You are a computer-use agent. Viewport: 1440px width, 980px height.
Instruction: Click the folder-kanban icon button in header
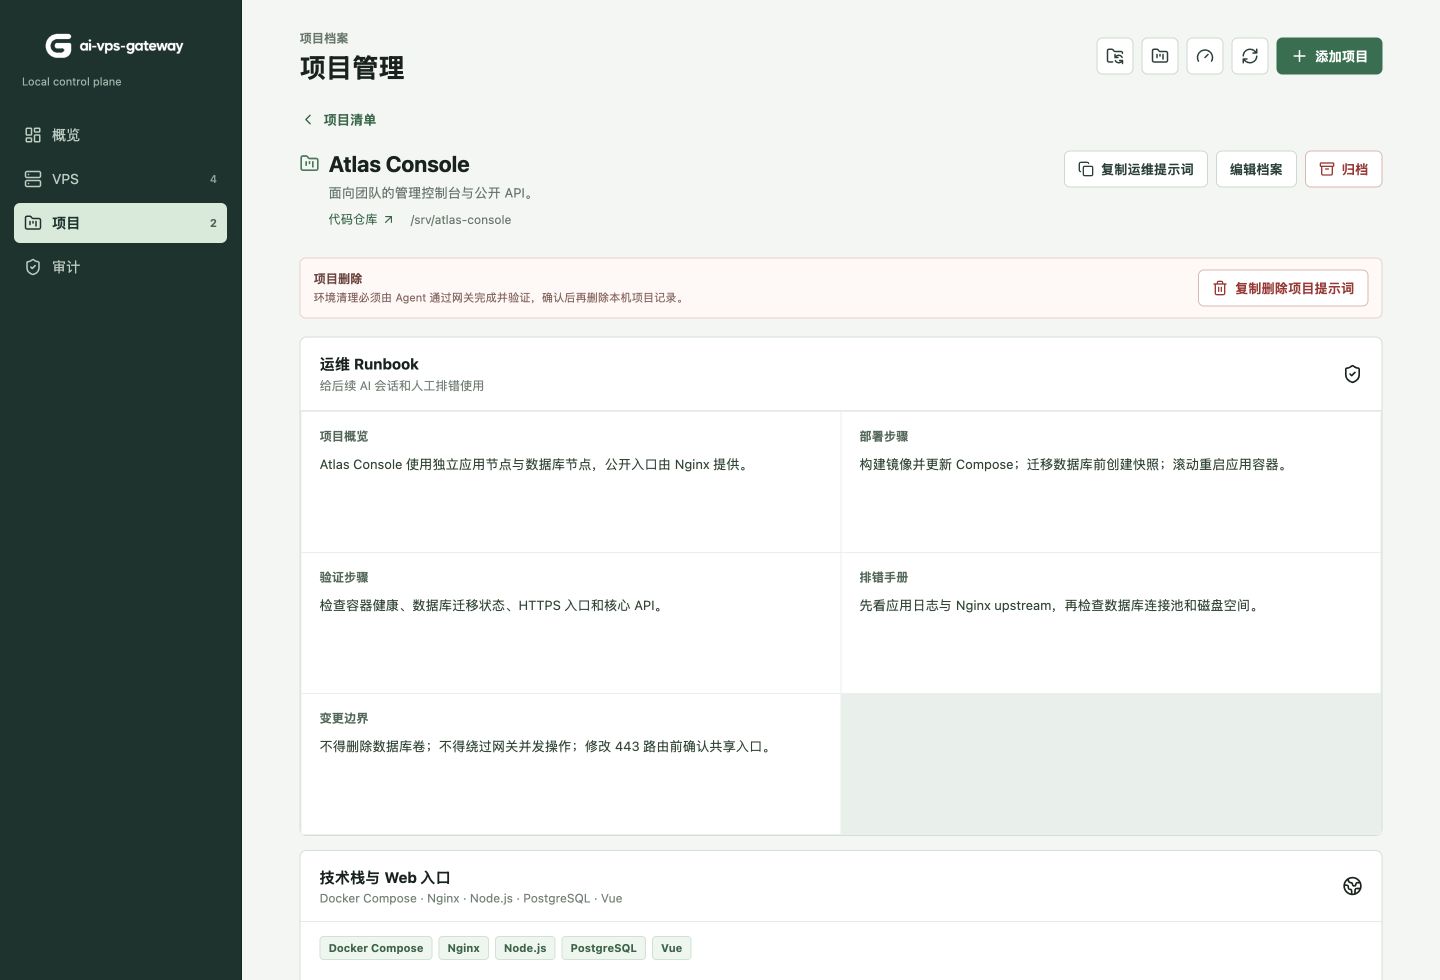tap(1160, 56)
